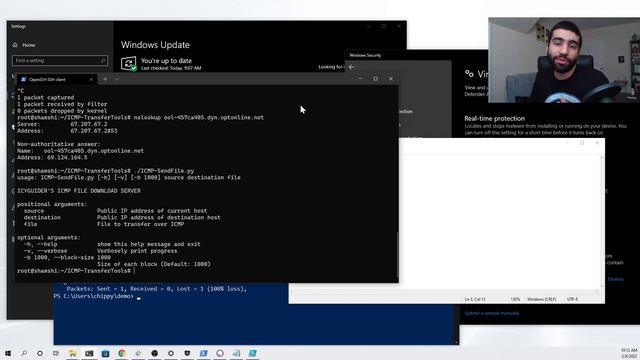The image size is (640, 360).
Task: Click Submit a sample manually link
Action: click(492, 313)
